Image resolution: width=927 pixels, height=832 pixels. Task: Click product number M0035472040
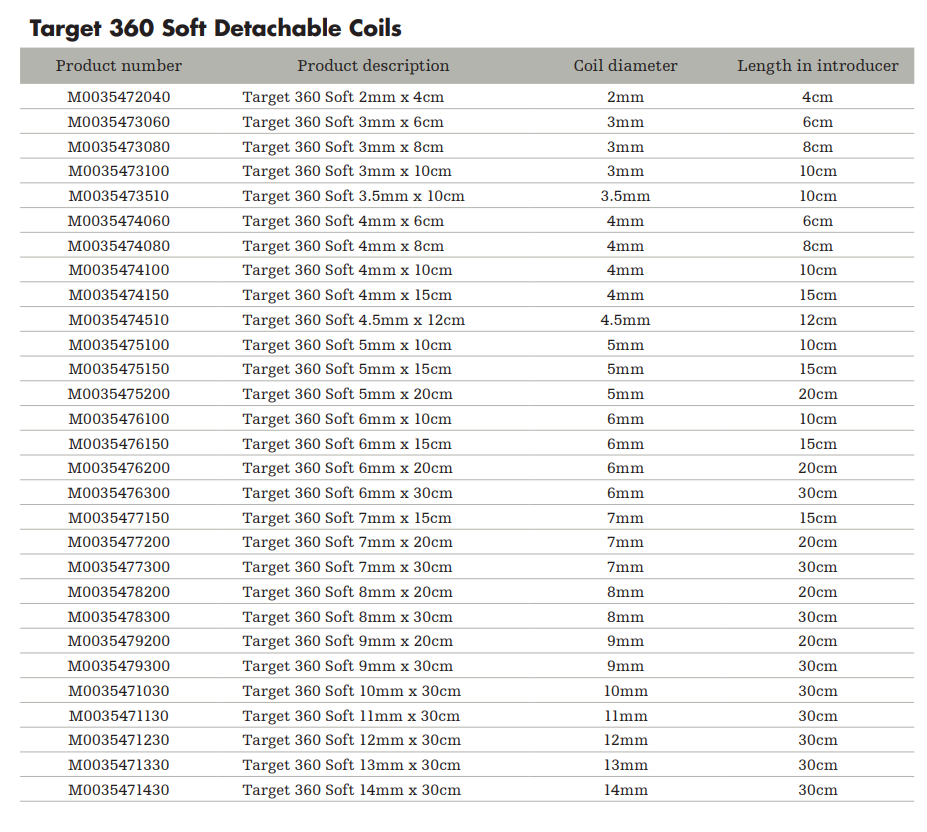point(119,97)
